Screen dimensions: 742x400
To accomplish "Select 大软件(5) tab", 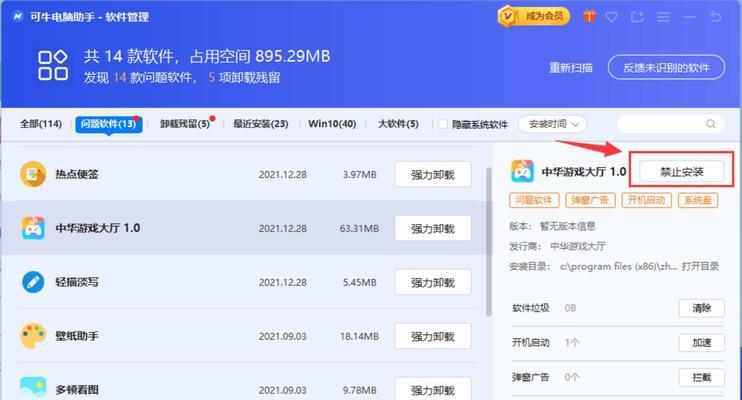I will pos(398,124).
